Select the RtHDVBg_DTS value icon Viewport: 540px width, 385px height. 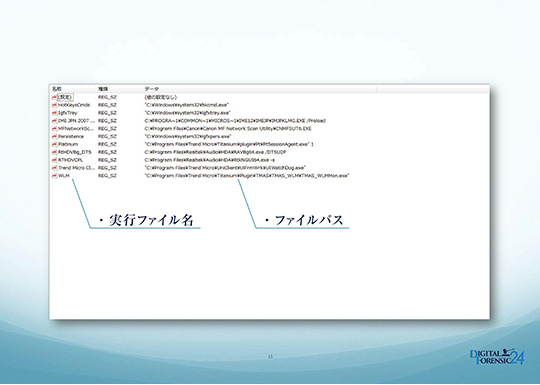(54, 152)
